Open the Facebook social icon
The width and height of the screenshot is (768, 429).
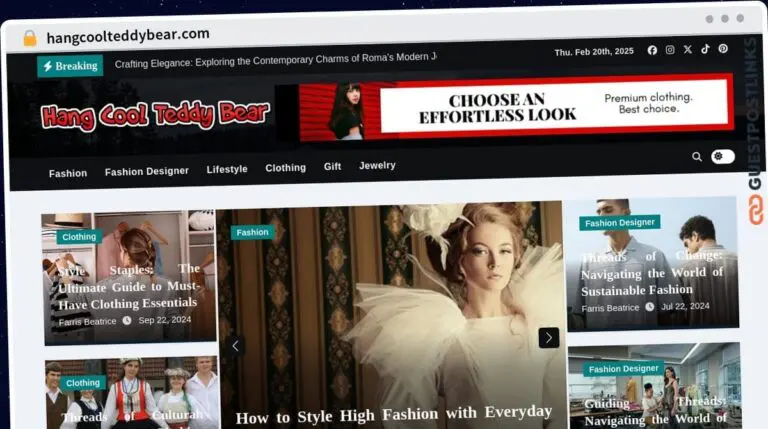coord(652,50)
